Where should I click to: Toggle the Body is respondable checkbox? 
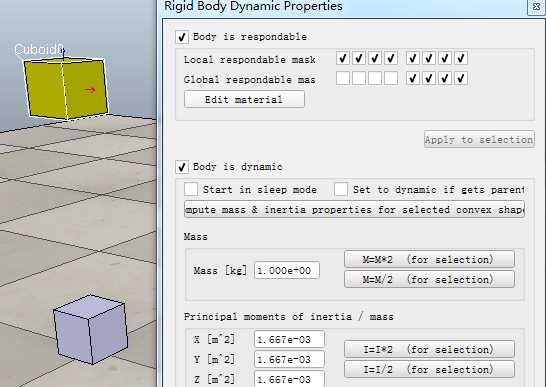[182, 37]
